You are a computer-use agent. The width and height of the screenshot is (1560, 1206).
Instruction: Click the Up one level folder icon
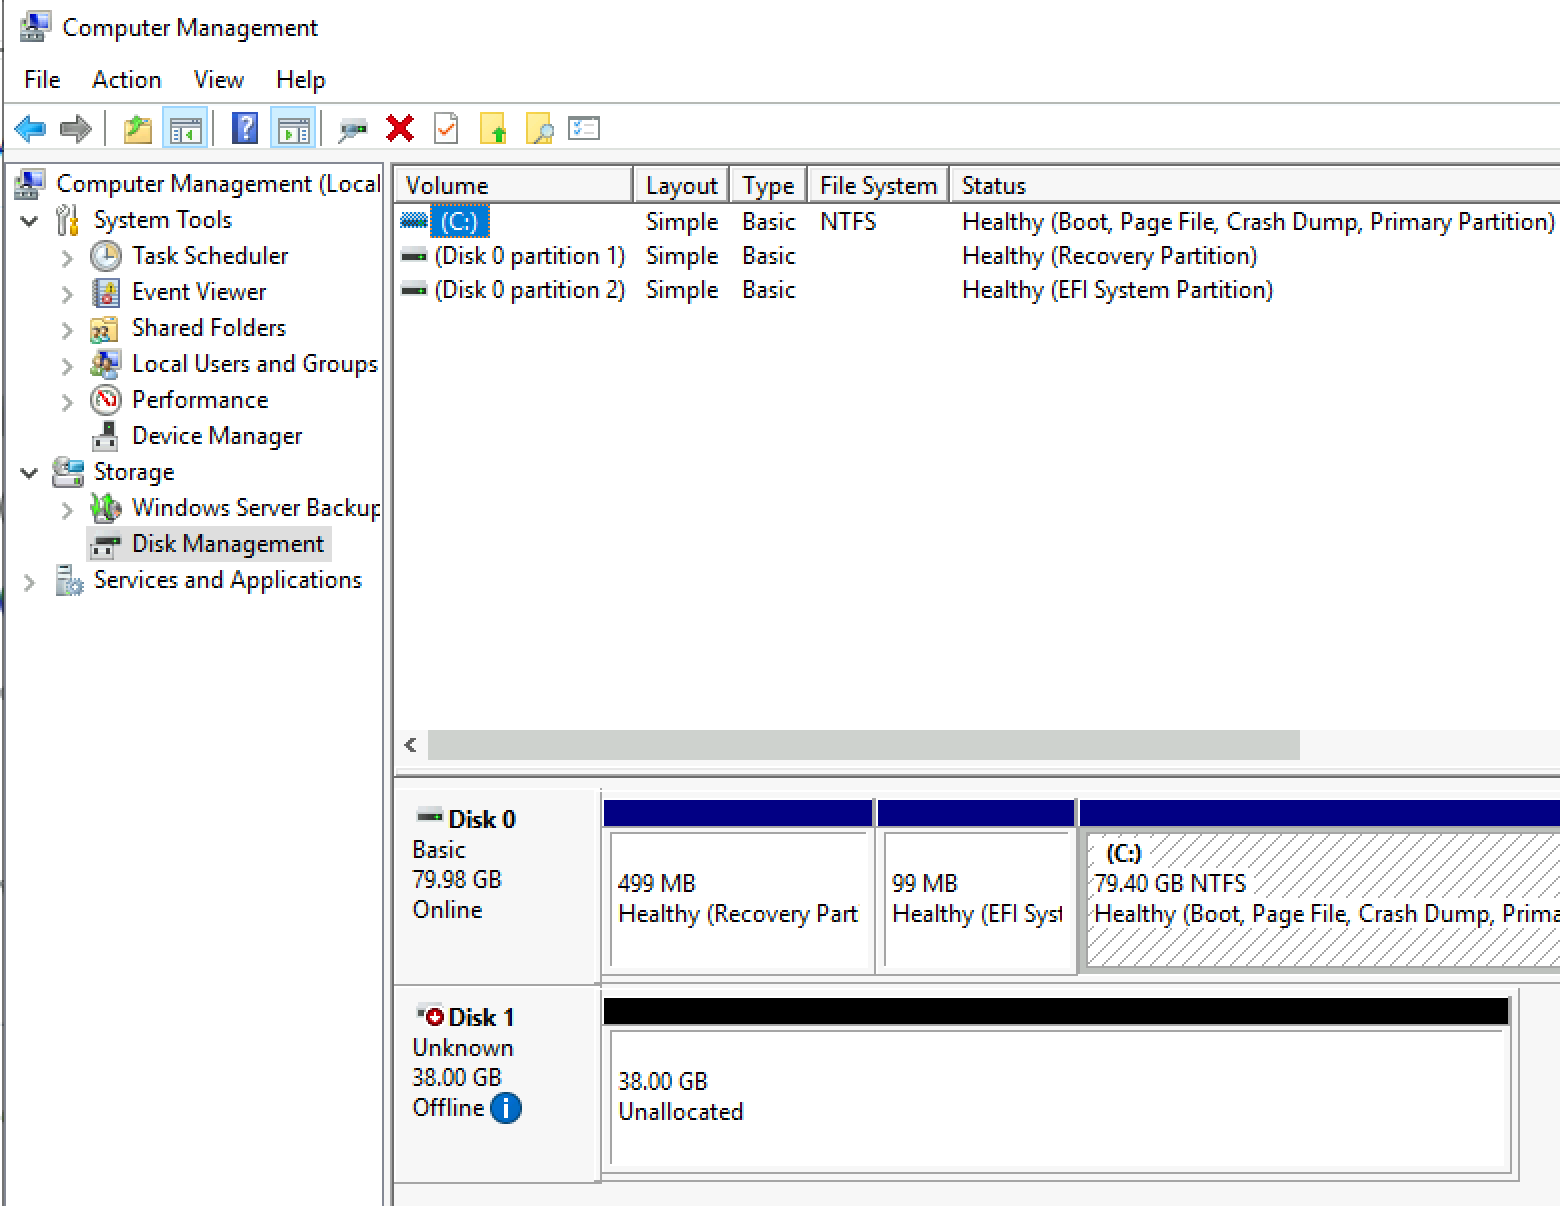(x=137, y=129)
